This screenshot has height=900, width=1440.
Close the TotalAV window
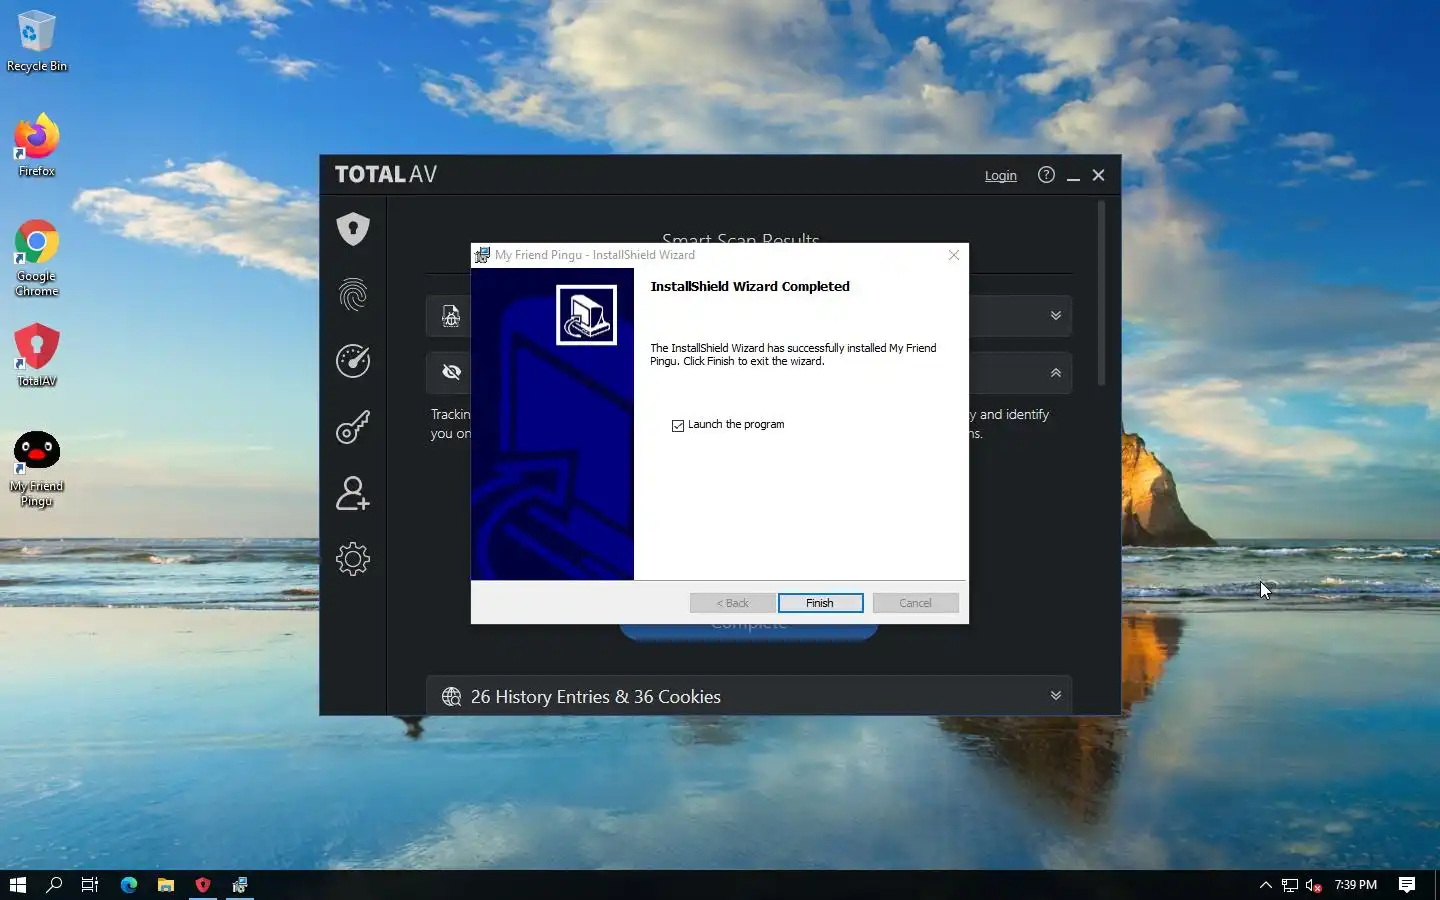1098,175
